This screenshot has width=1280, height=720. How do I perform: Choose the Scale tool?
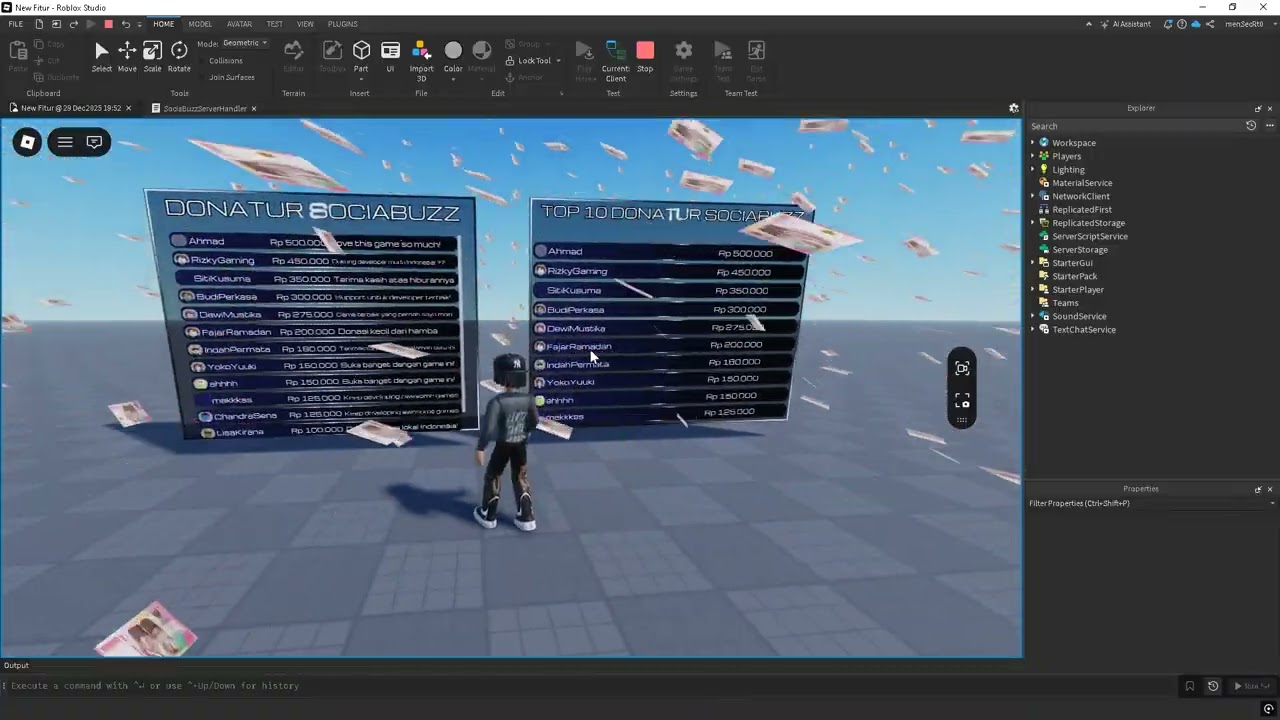tap(152, 56)
